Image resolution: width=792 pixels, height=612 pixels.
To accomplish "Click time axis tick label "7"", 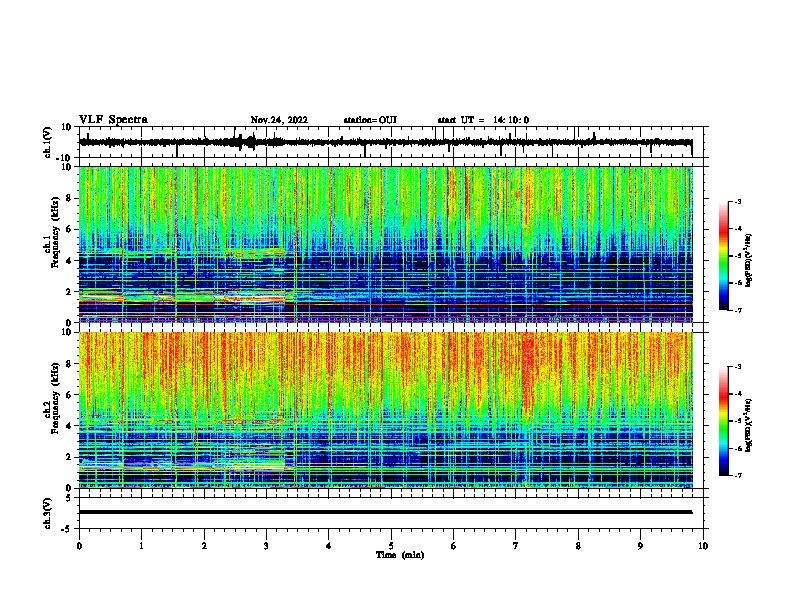I will [516, 546].
